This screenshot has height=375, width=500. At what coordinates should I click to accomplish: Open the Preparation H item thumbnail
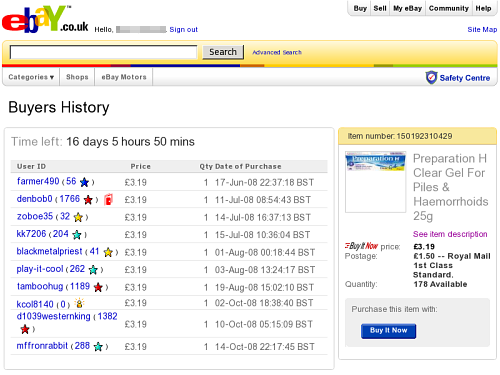click(376, 182)
